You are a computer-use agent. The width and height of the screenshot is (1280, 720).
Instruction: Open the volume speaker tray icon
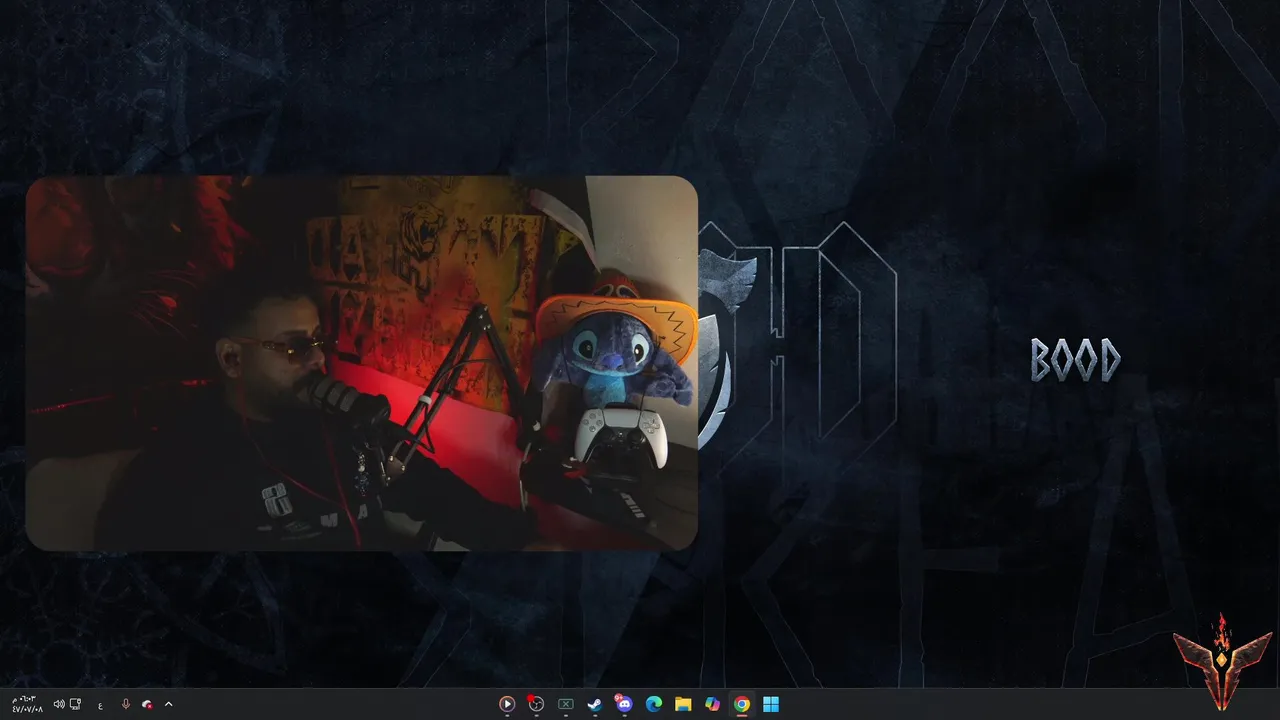coord(59,704)
